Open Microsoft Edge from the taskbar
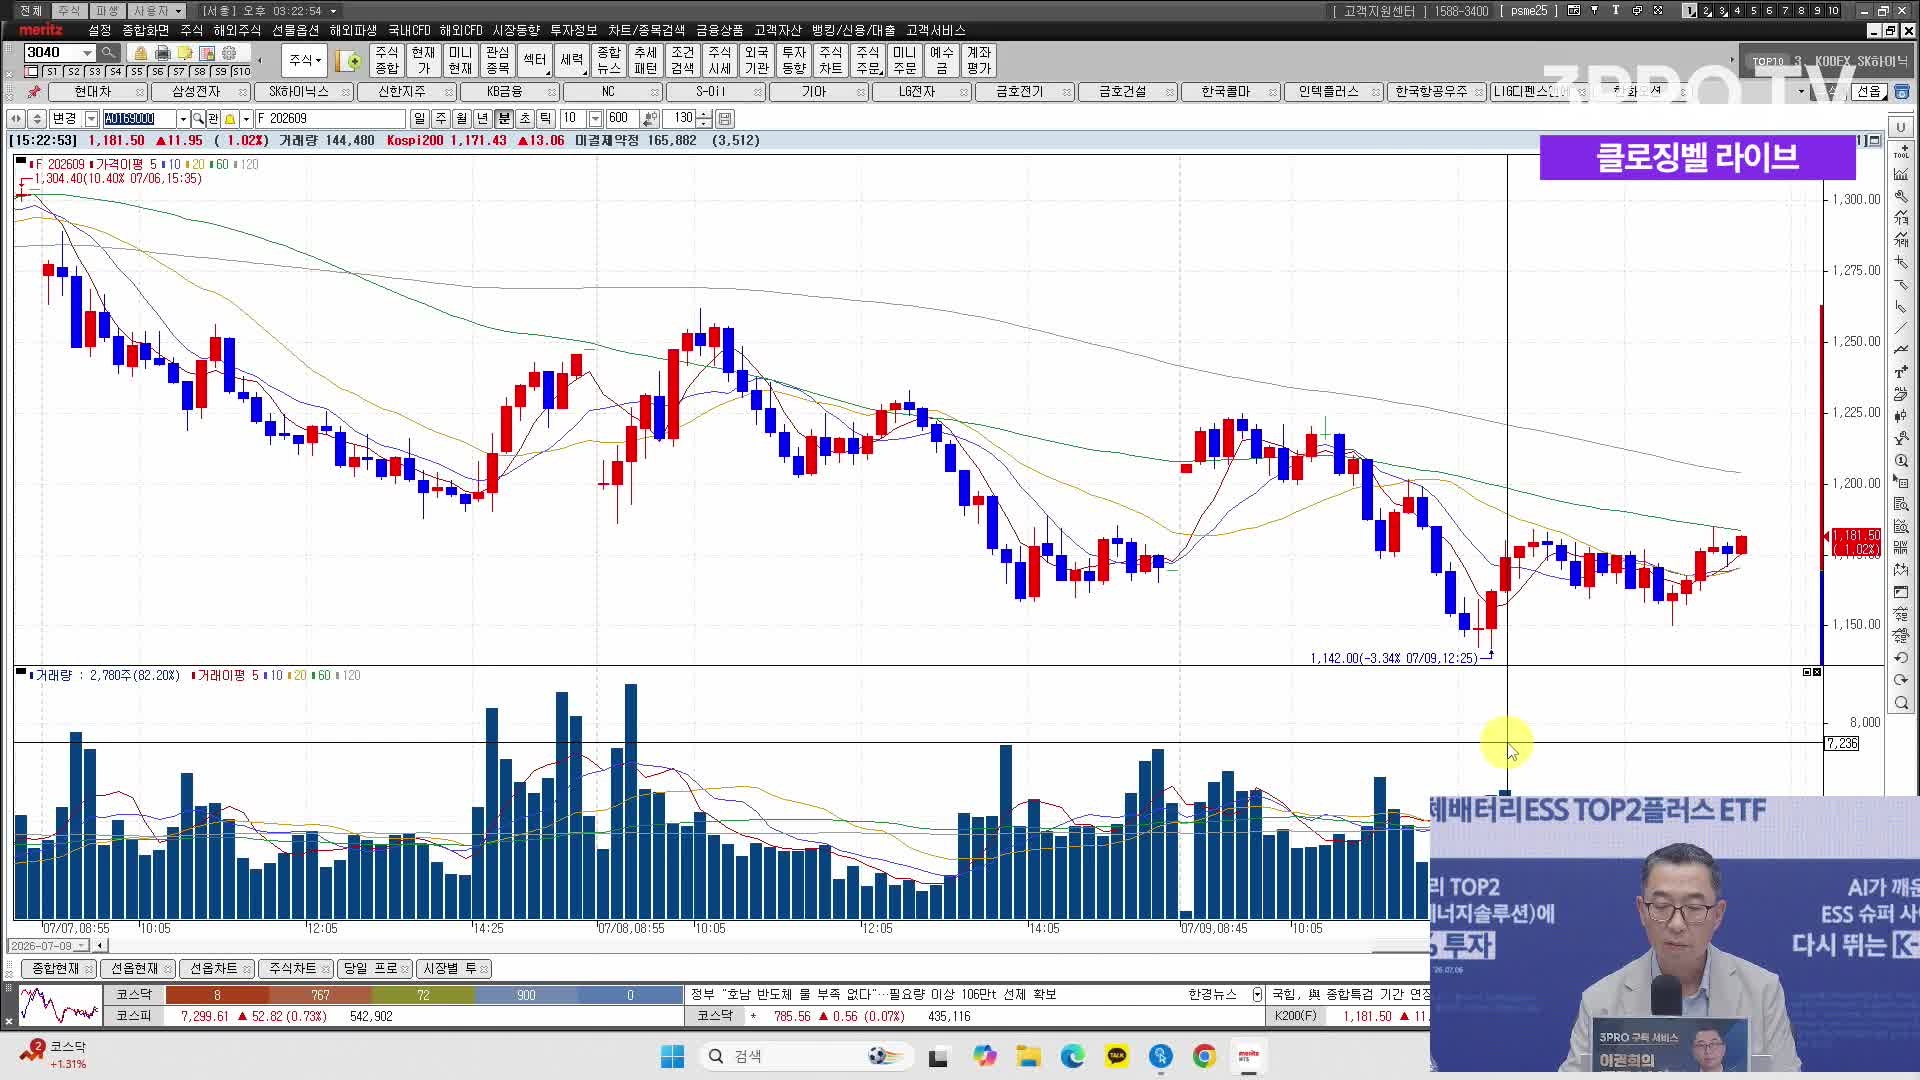 1072,1056
